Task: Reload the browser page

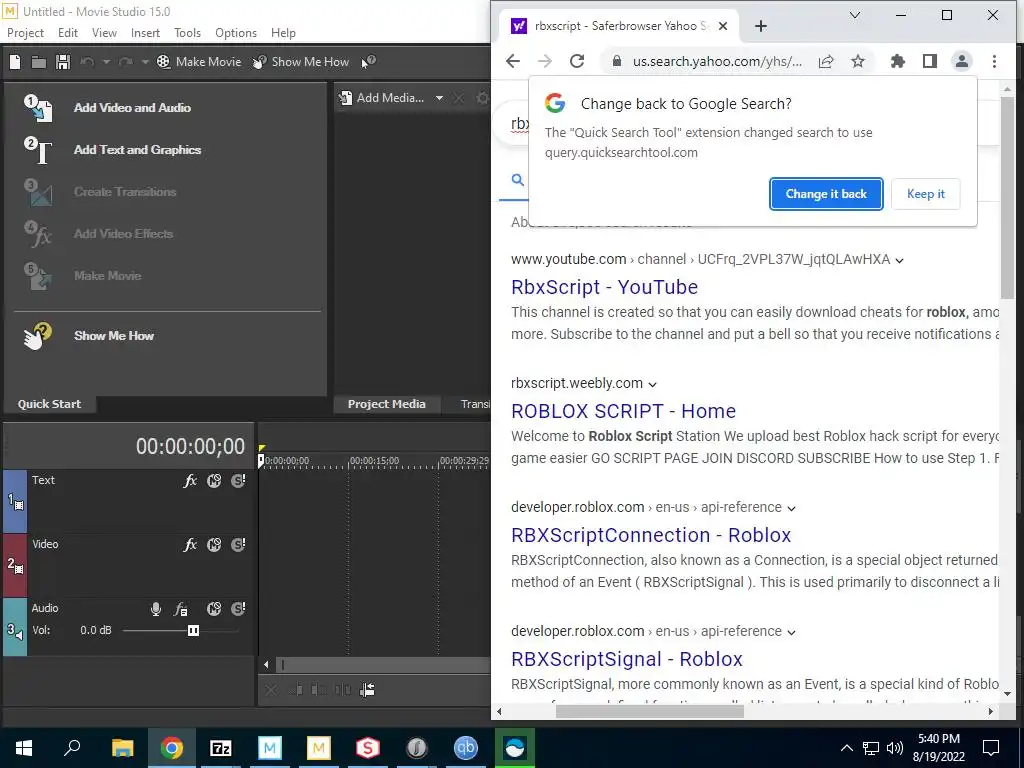Action: click(x=577, y=61)
